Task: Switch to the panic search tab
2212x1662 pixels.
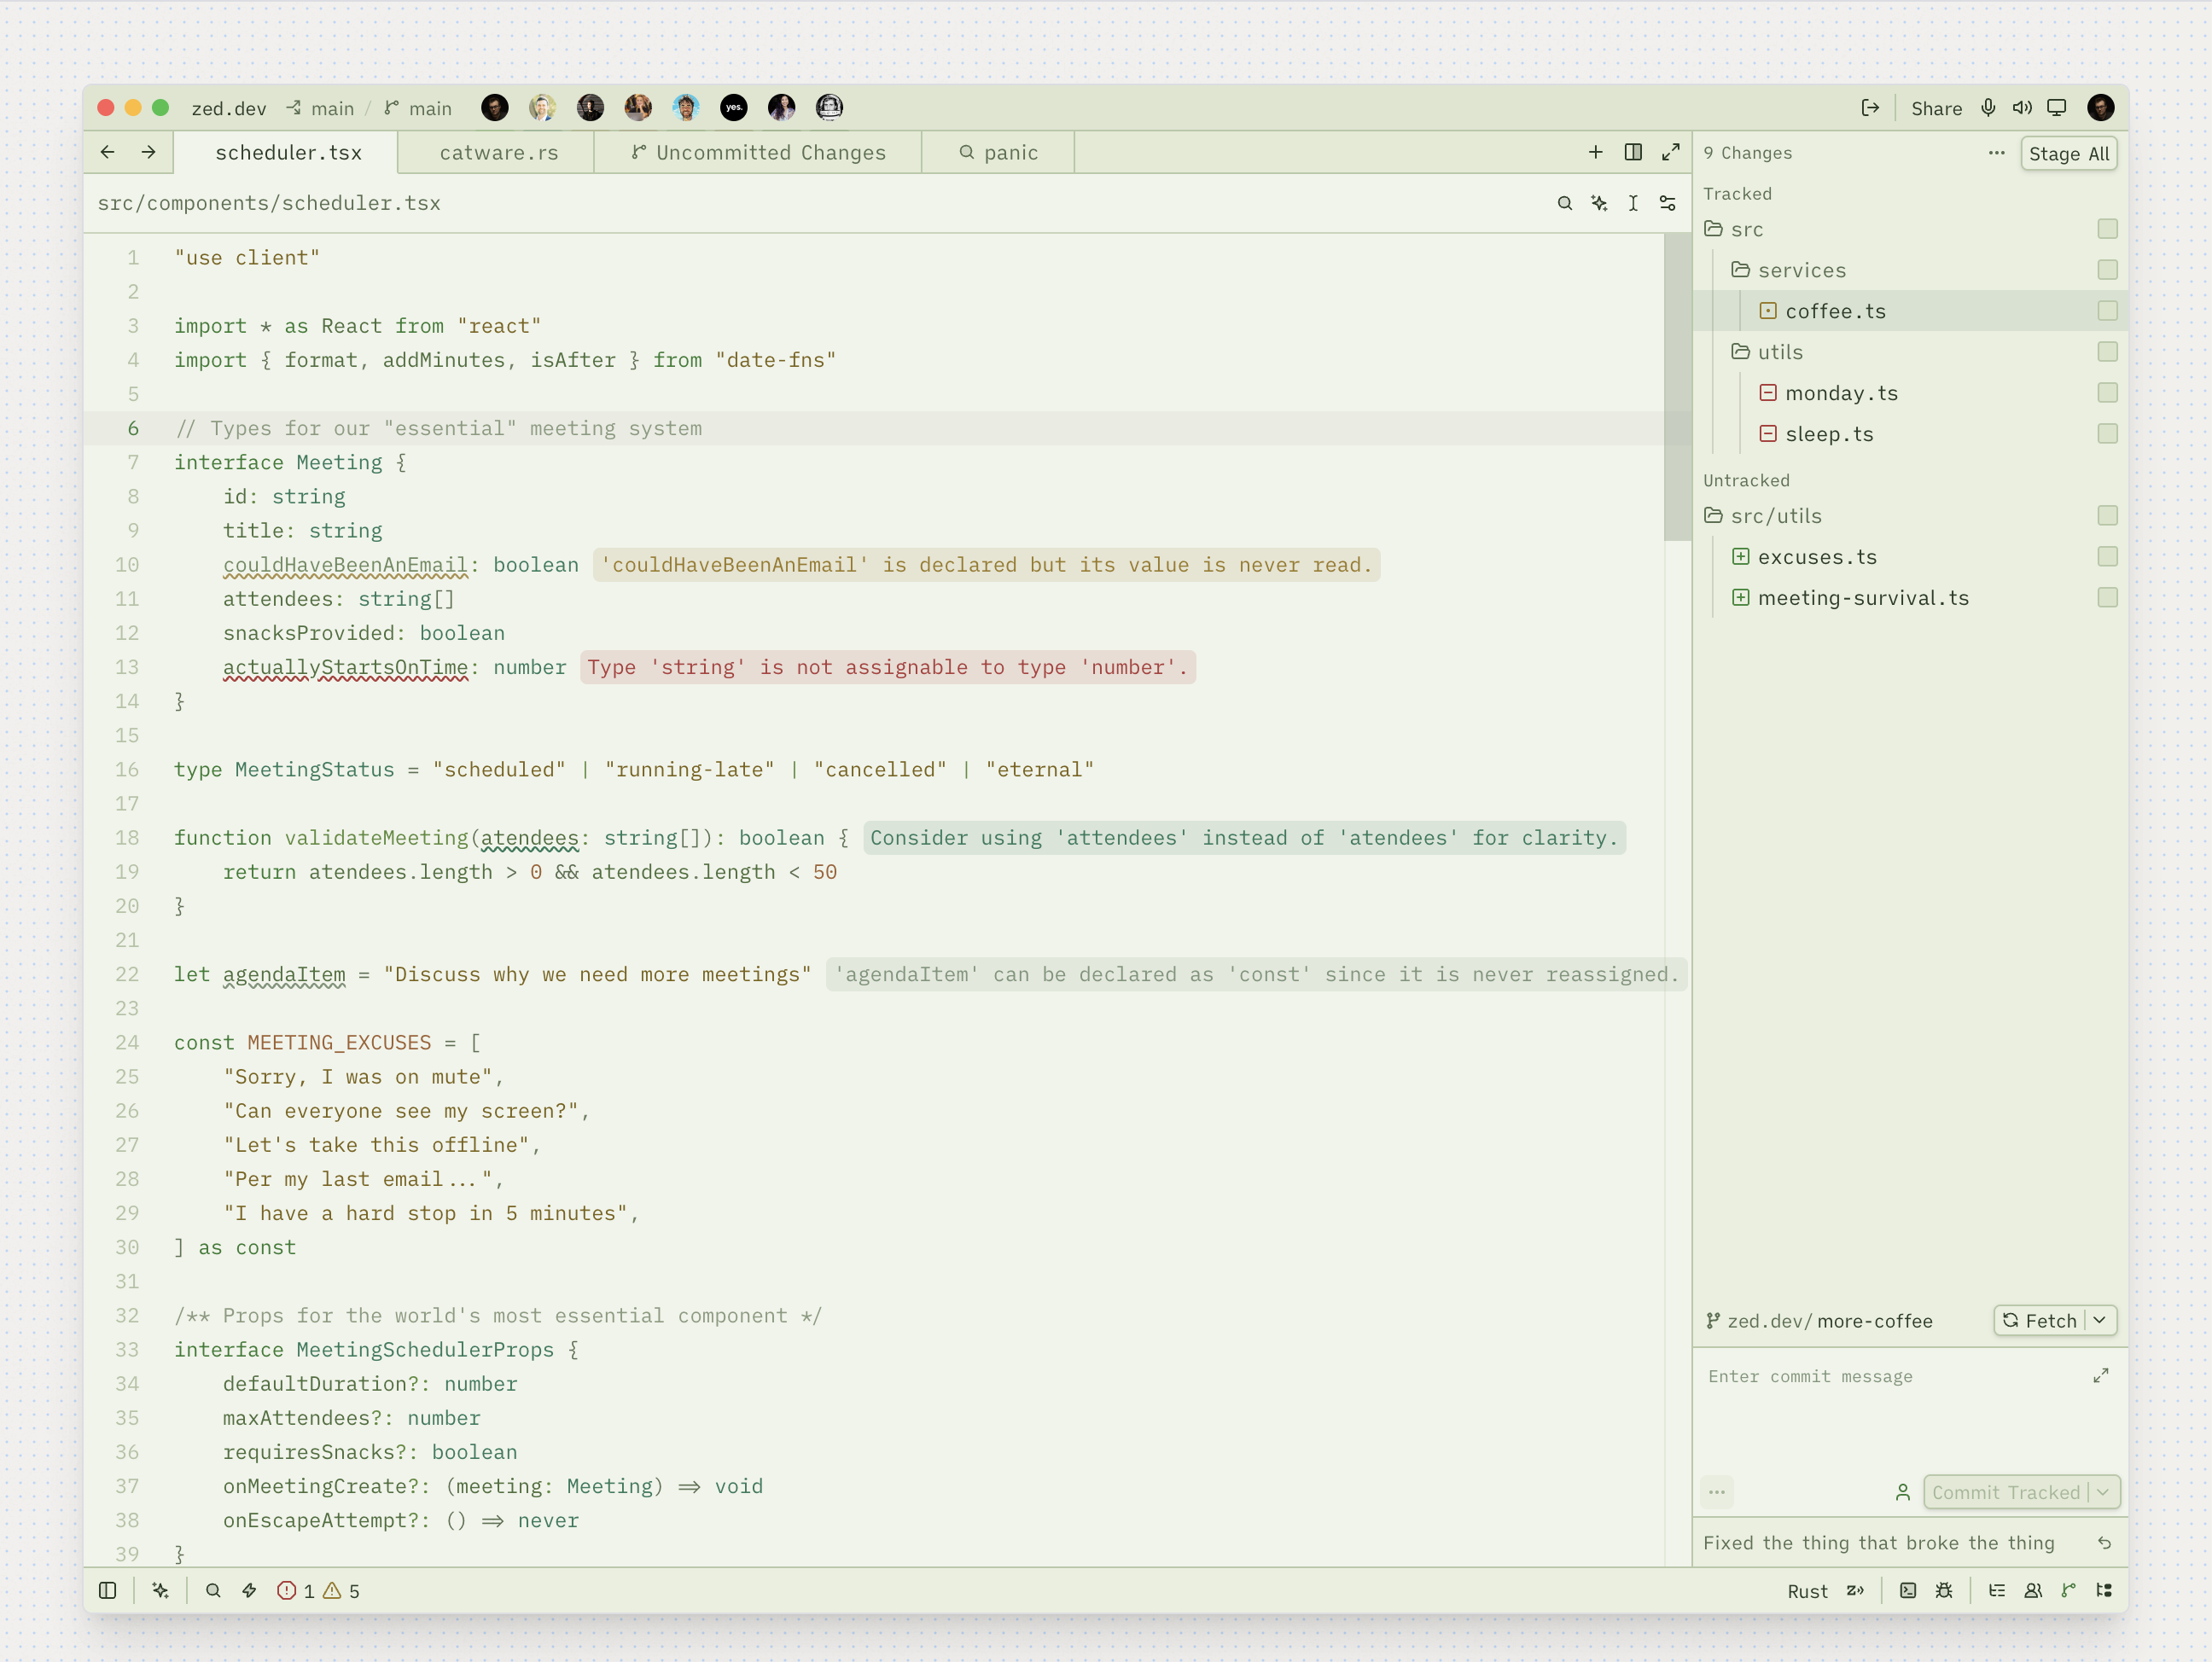Action: pyautogui.click(x=998, y=152)
